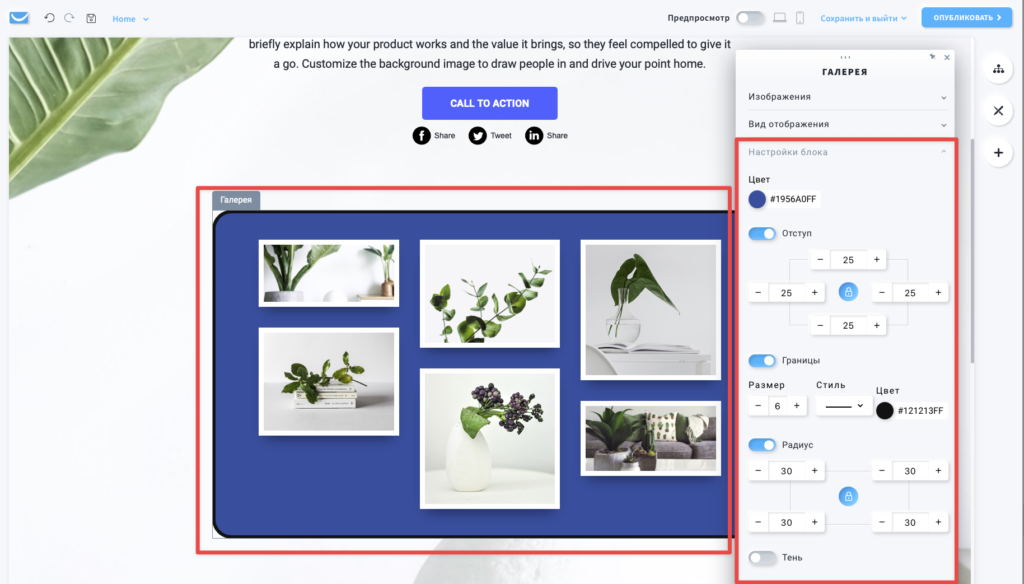This screenshot has height=584, width=1024.
Task: Increase the top padding value
Action: coord(876,259)
